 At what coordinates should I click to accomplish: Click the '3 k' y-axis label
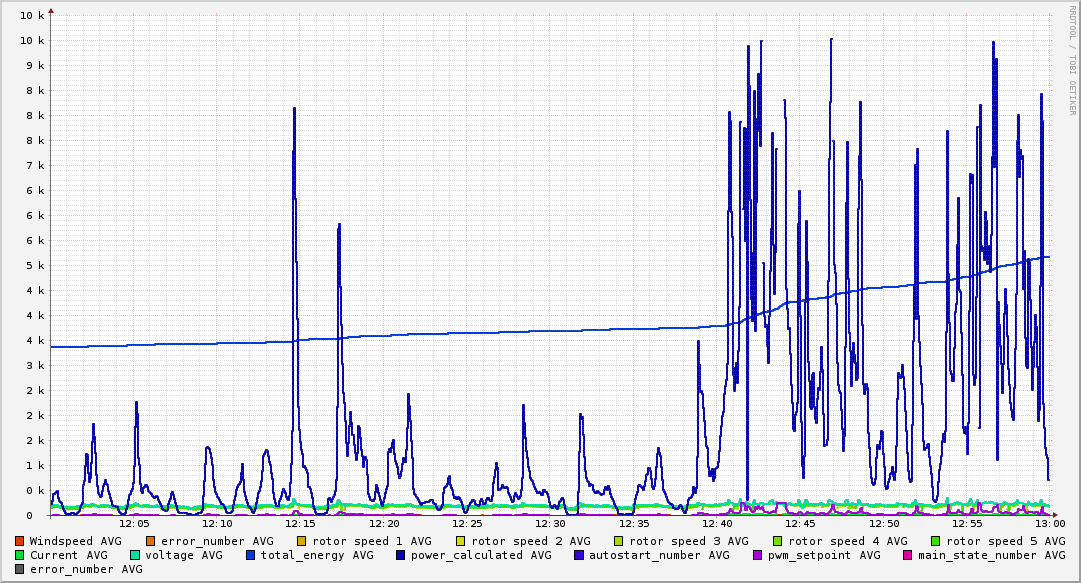click(35, 365)
